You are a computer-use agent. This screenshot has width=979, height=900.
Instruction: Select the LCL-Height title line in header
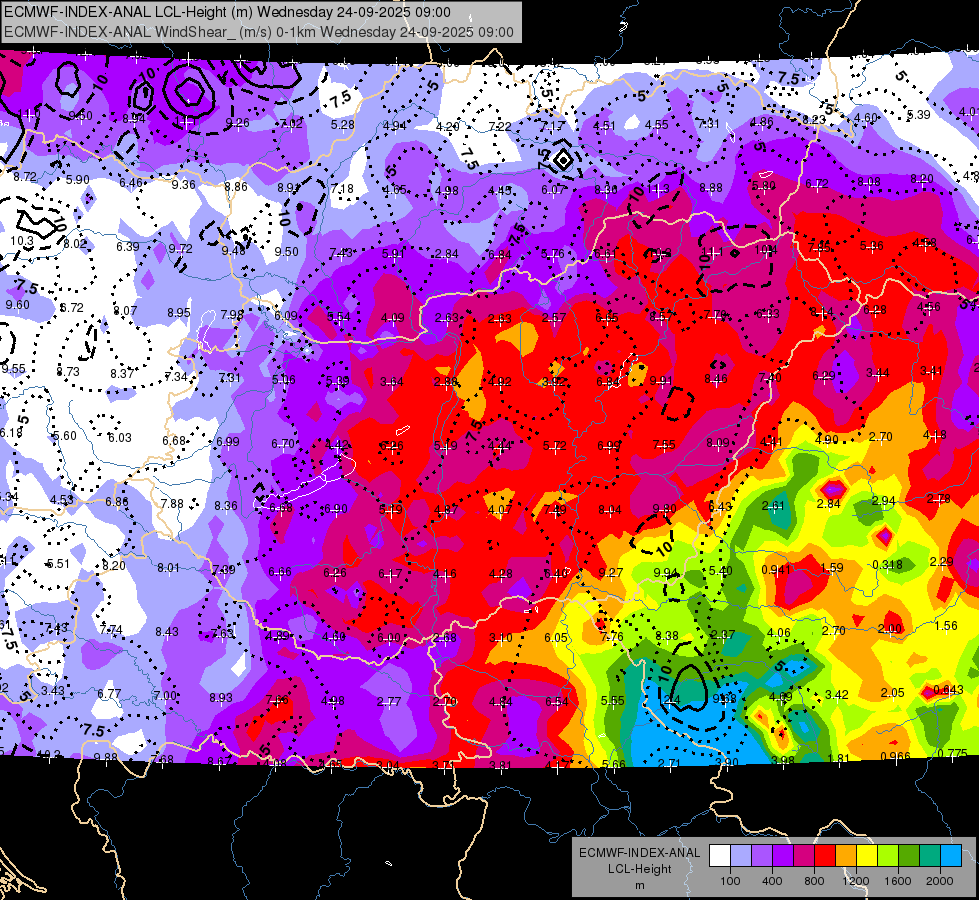(x=227, y=12)
